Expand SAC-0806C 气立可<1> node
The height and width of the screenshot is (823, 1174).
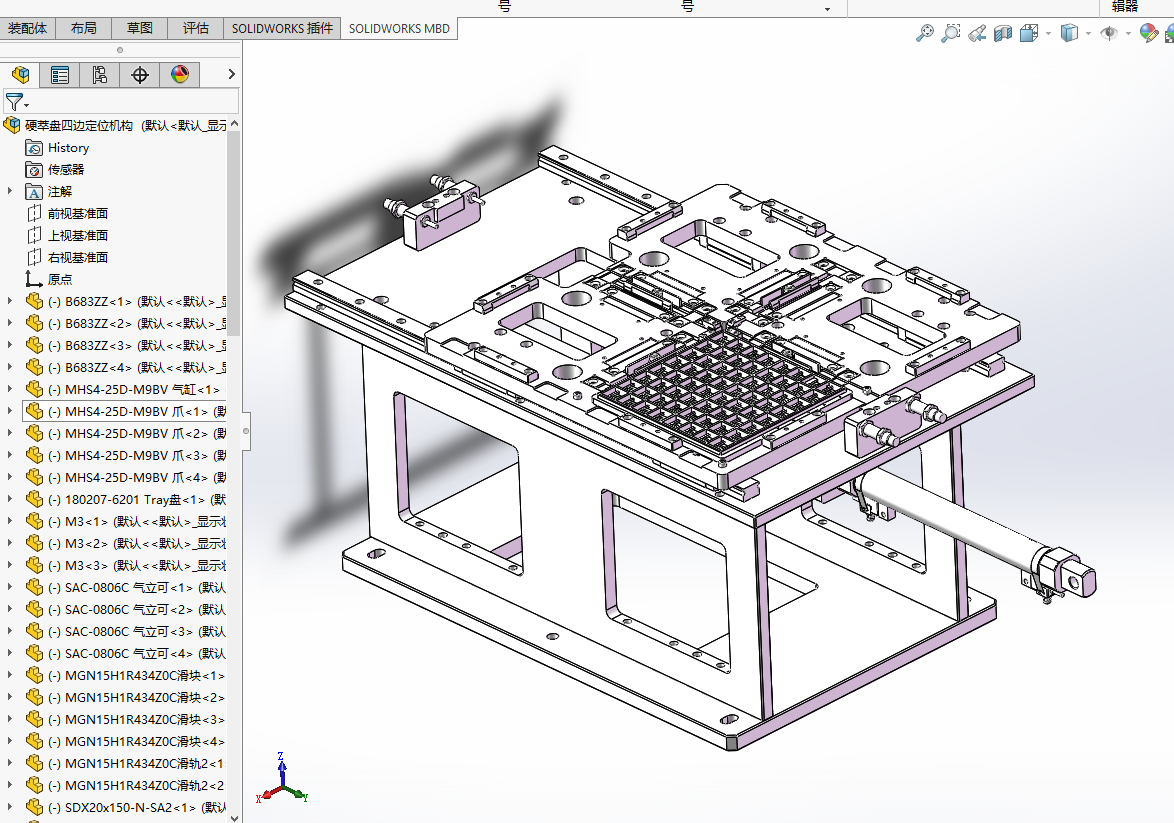pos(10,587)
